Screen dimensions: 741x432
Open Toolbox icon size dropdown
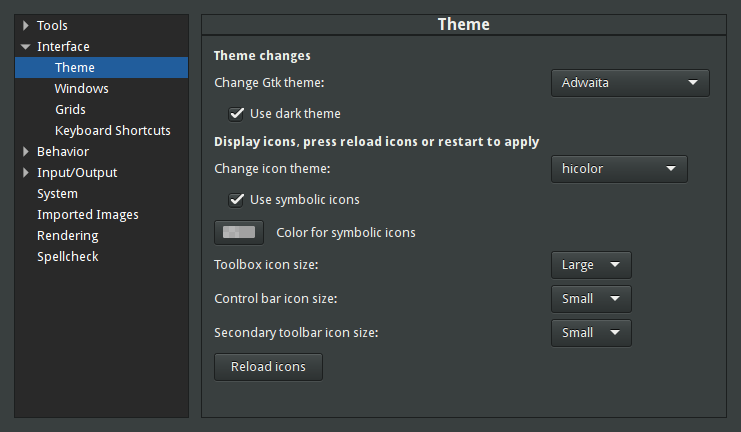click(x=591, y=265)
